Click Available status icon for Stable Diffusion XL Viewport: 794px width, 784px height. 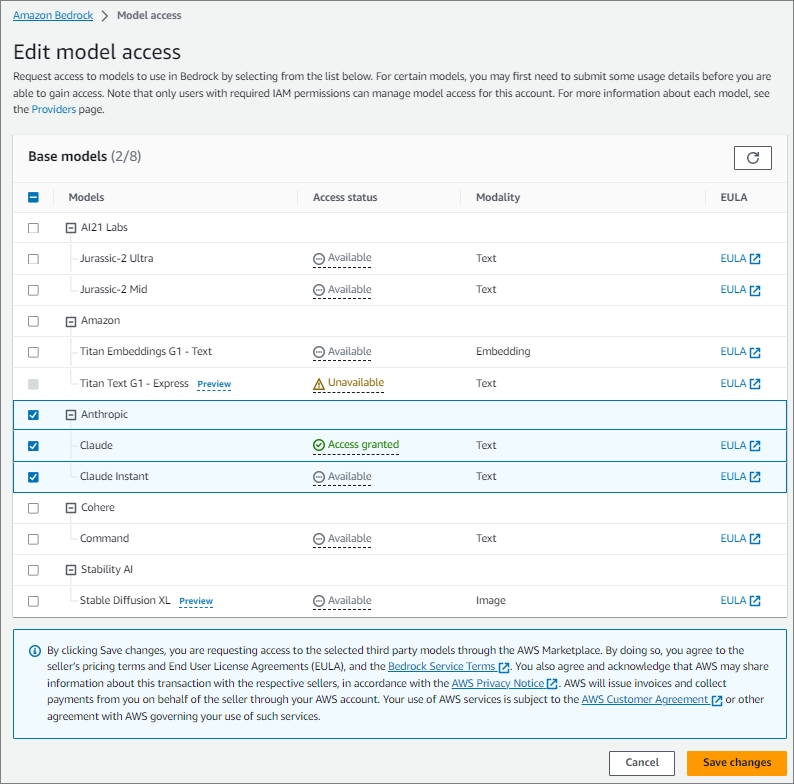click(319, 601)
